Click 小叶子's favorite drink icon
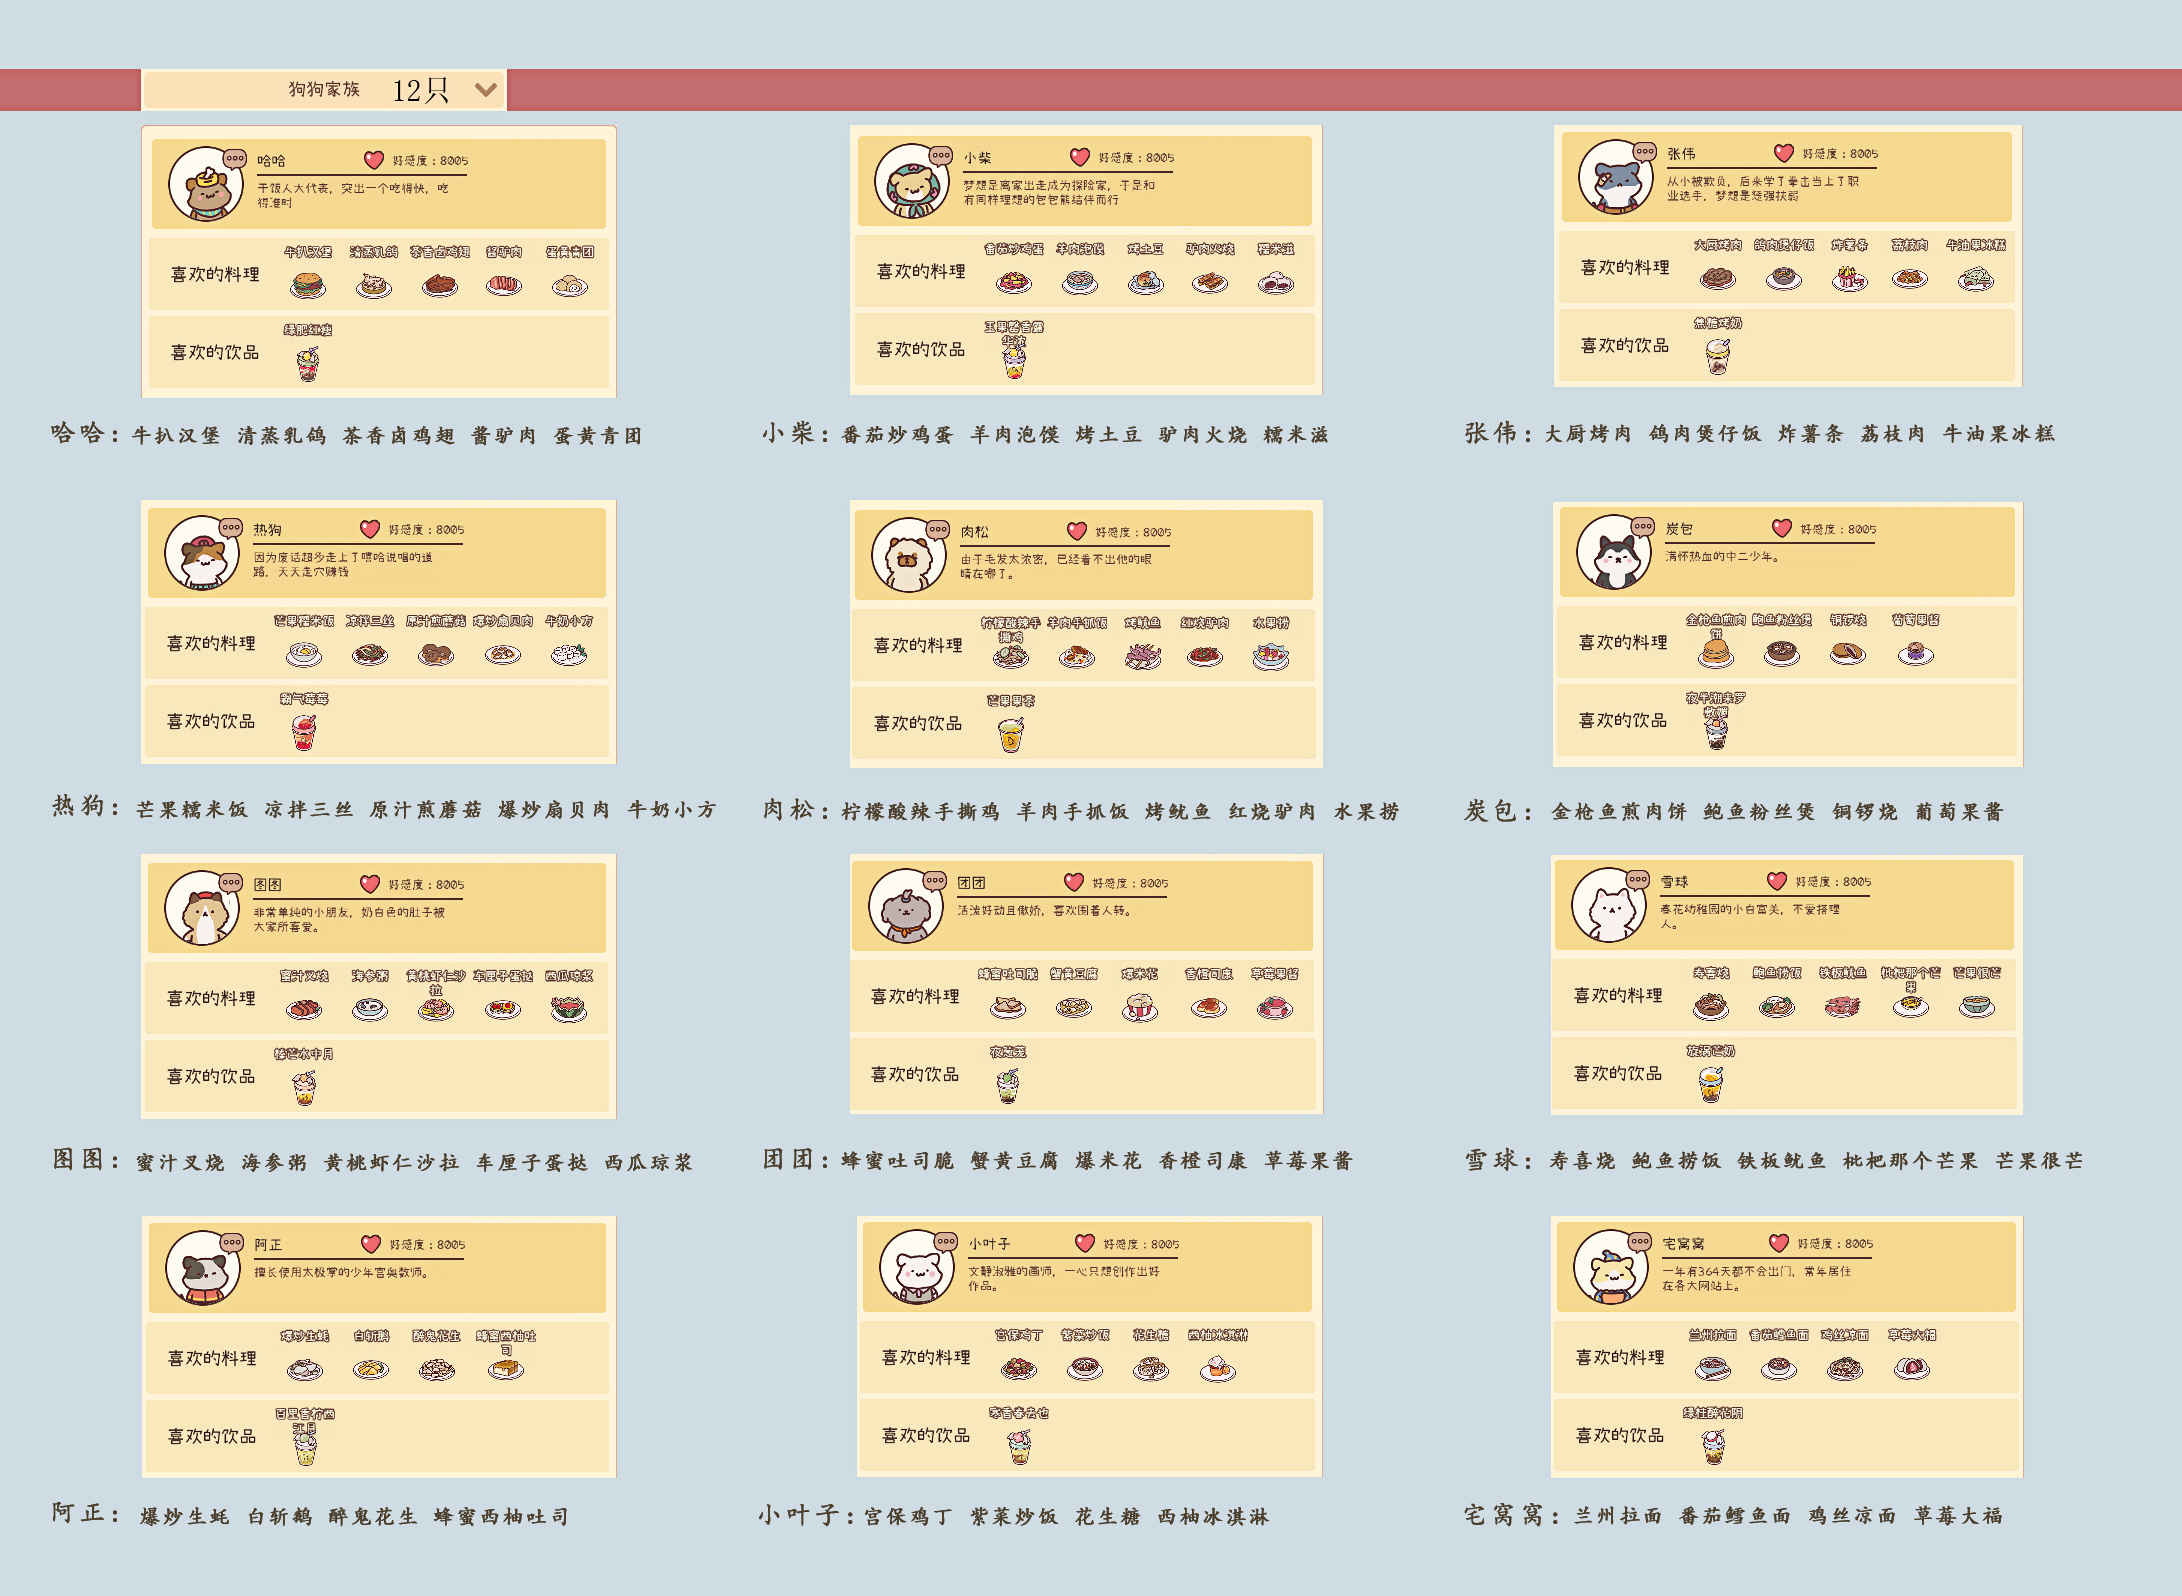This screenshot has width=2182, height=1596. 1019,1446
